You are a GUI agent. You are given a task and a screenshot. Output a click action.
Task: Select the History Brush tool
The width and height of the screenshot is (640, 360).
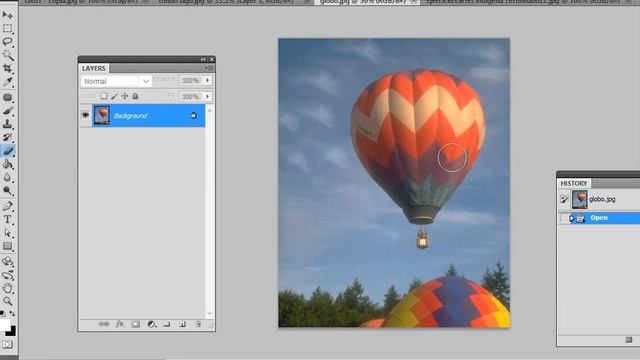[x=7, y=137]
